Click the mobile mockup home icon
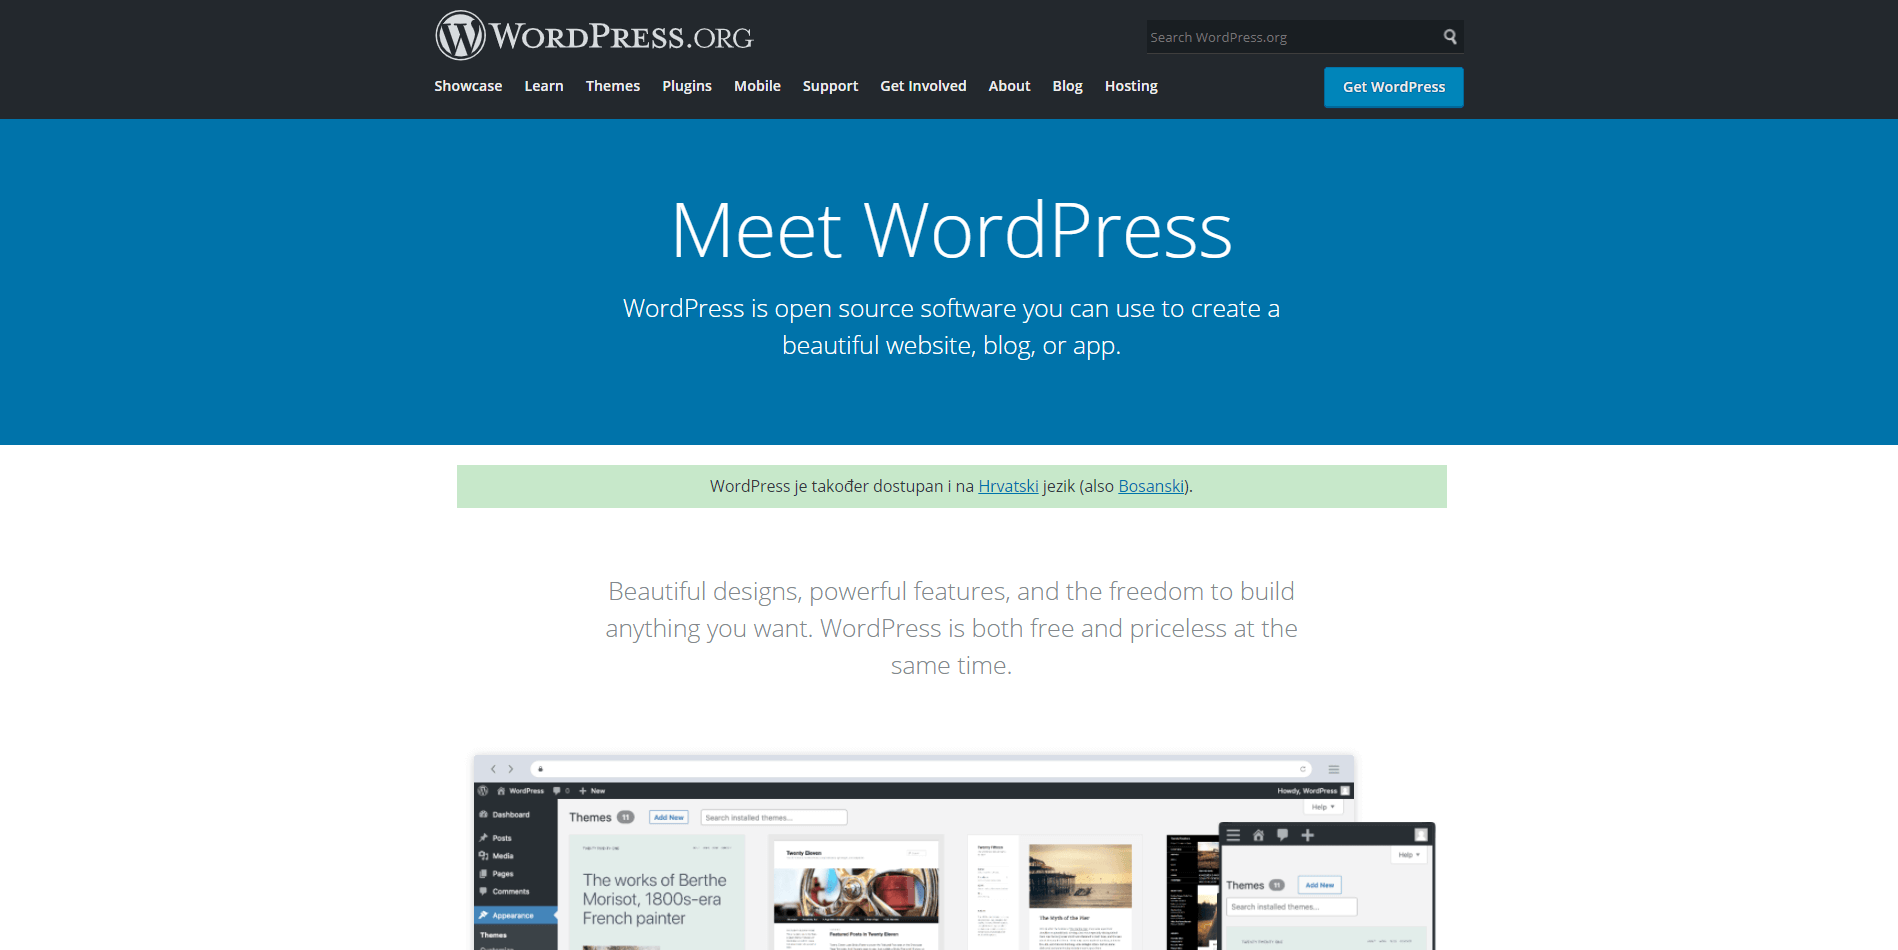This screenshot has height=950, width=1898. pyautogui.click(x=1258, y=835)
